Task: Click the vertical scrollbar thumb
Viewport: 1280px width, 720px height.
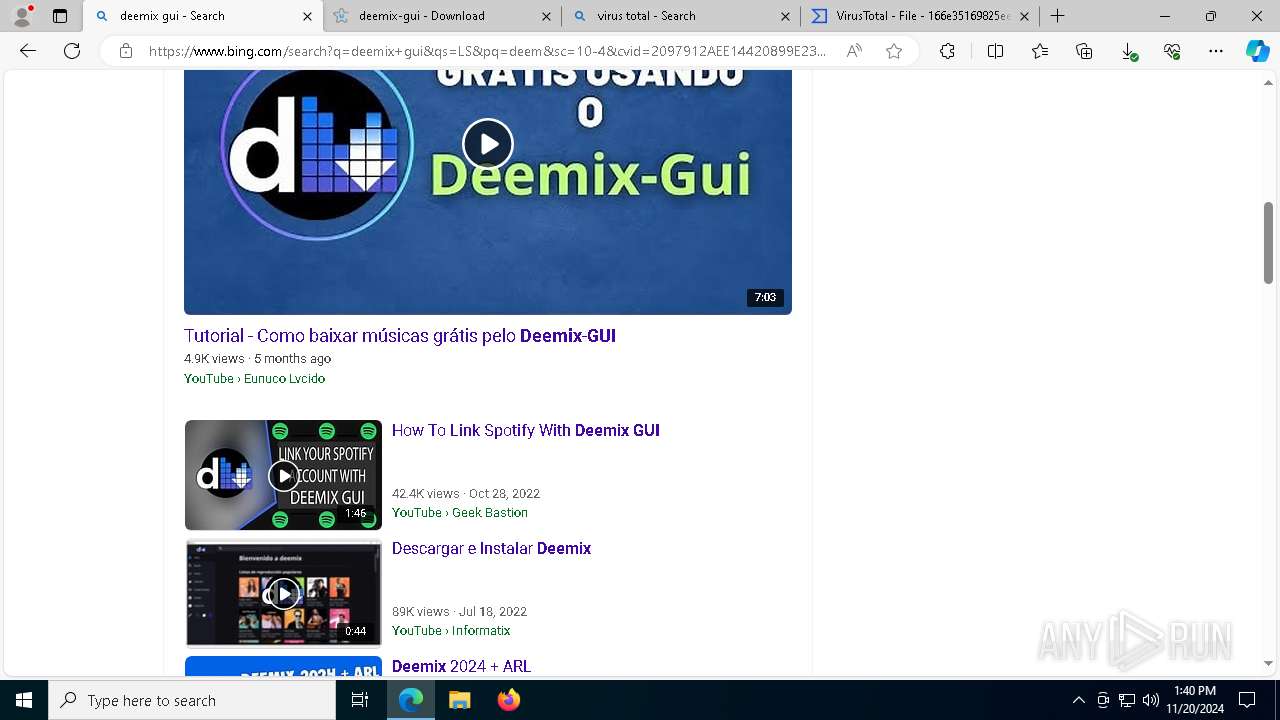Action: pyautogui.click(x=1268, y=243)
